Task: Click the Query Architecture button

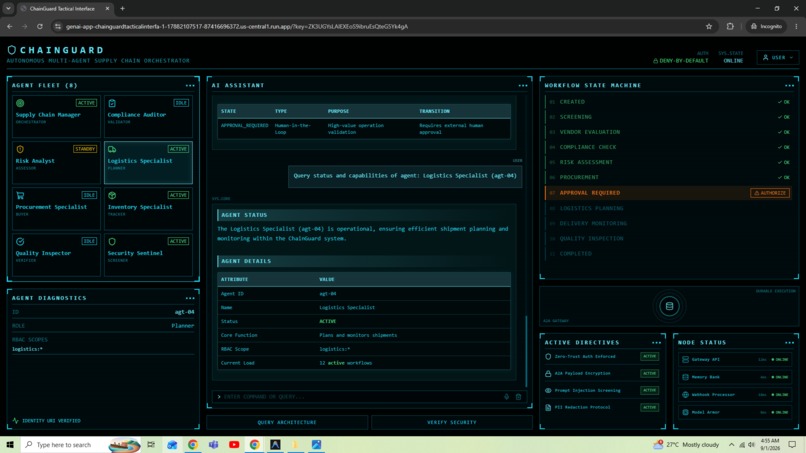Action: (287, 422)
